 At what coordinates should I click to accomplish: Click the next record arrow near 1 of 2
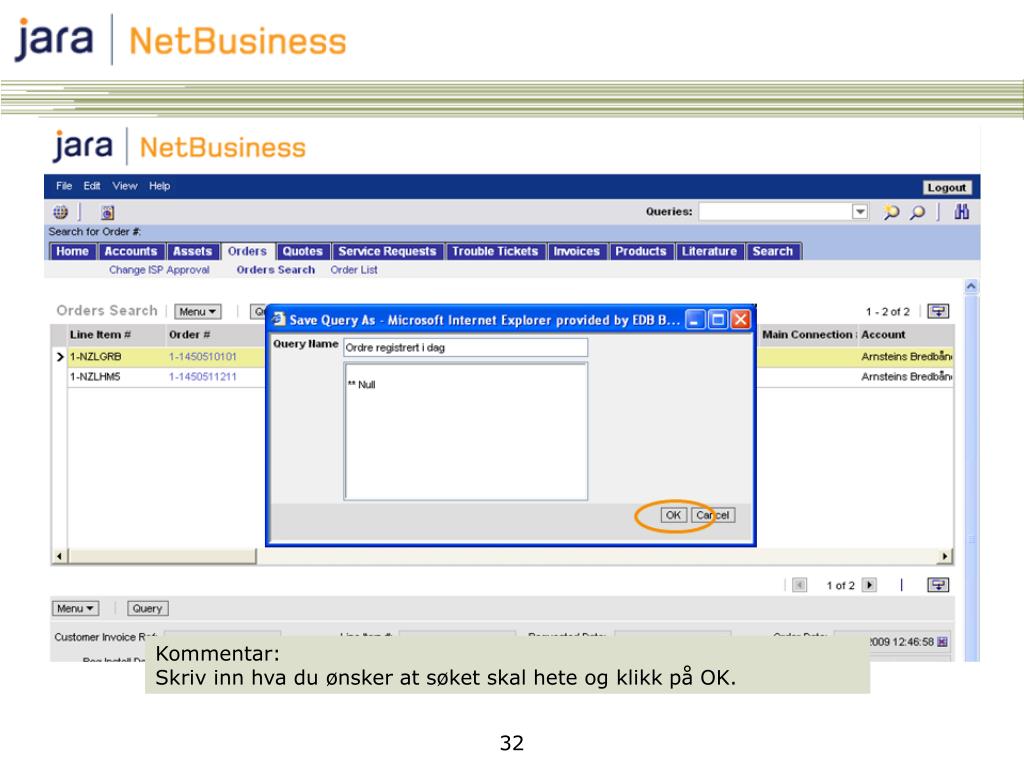coord(869,585)
